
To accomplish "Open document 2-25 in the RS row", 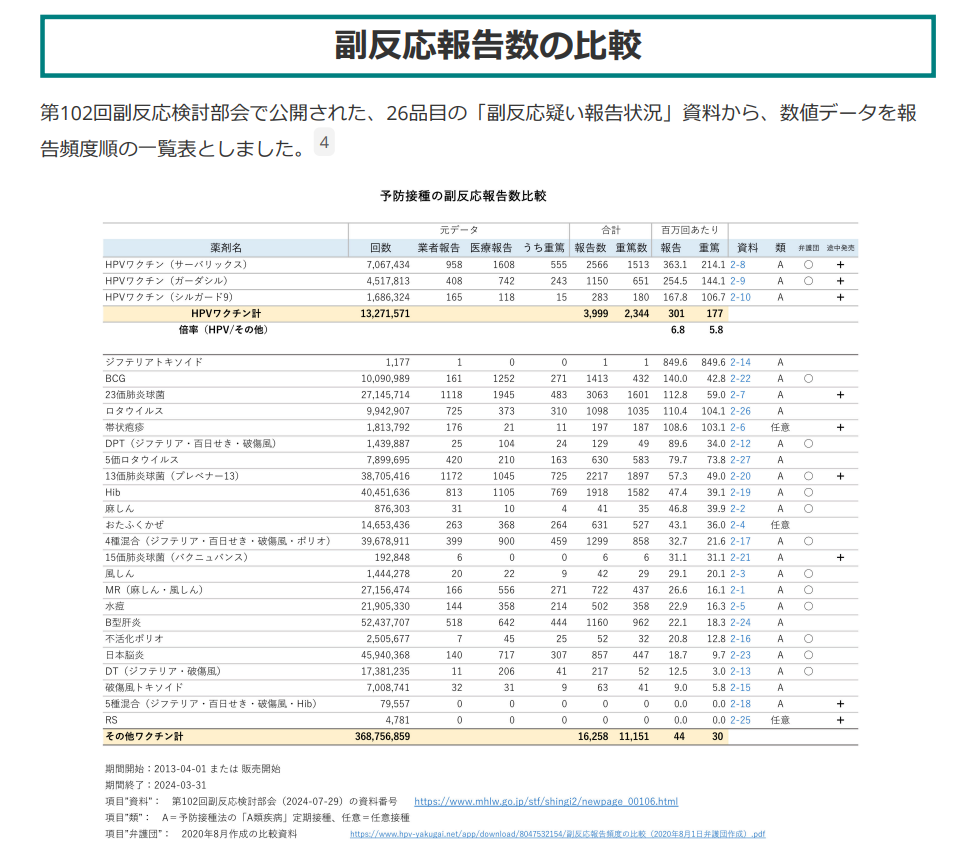I will pyautogui.click(x=740, y=720).
